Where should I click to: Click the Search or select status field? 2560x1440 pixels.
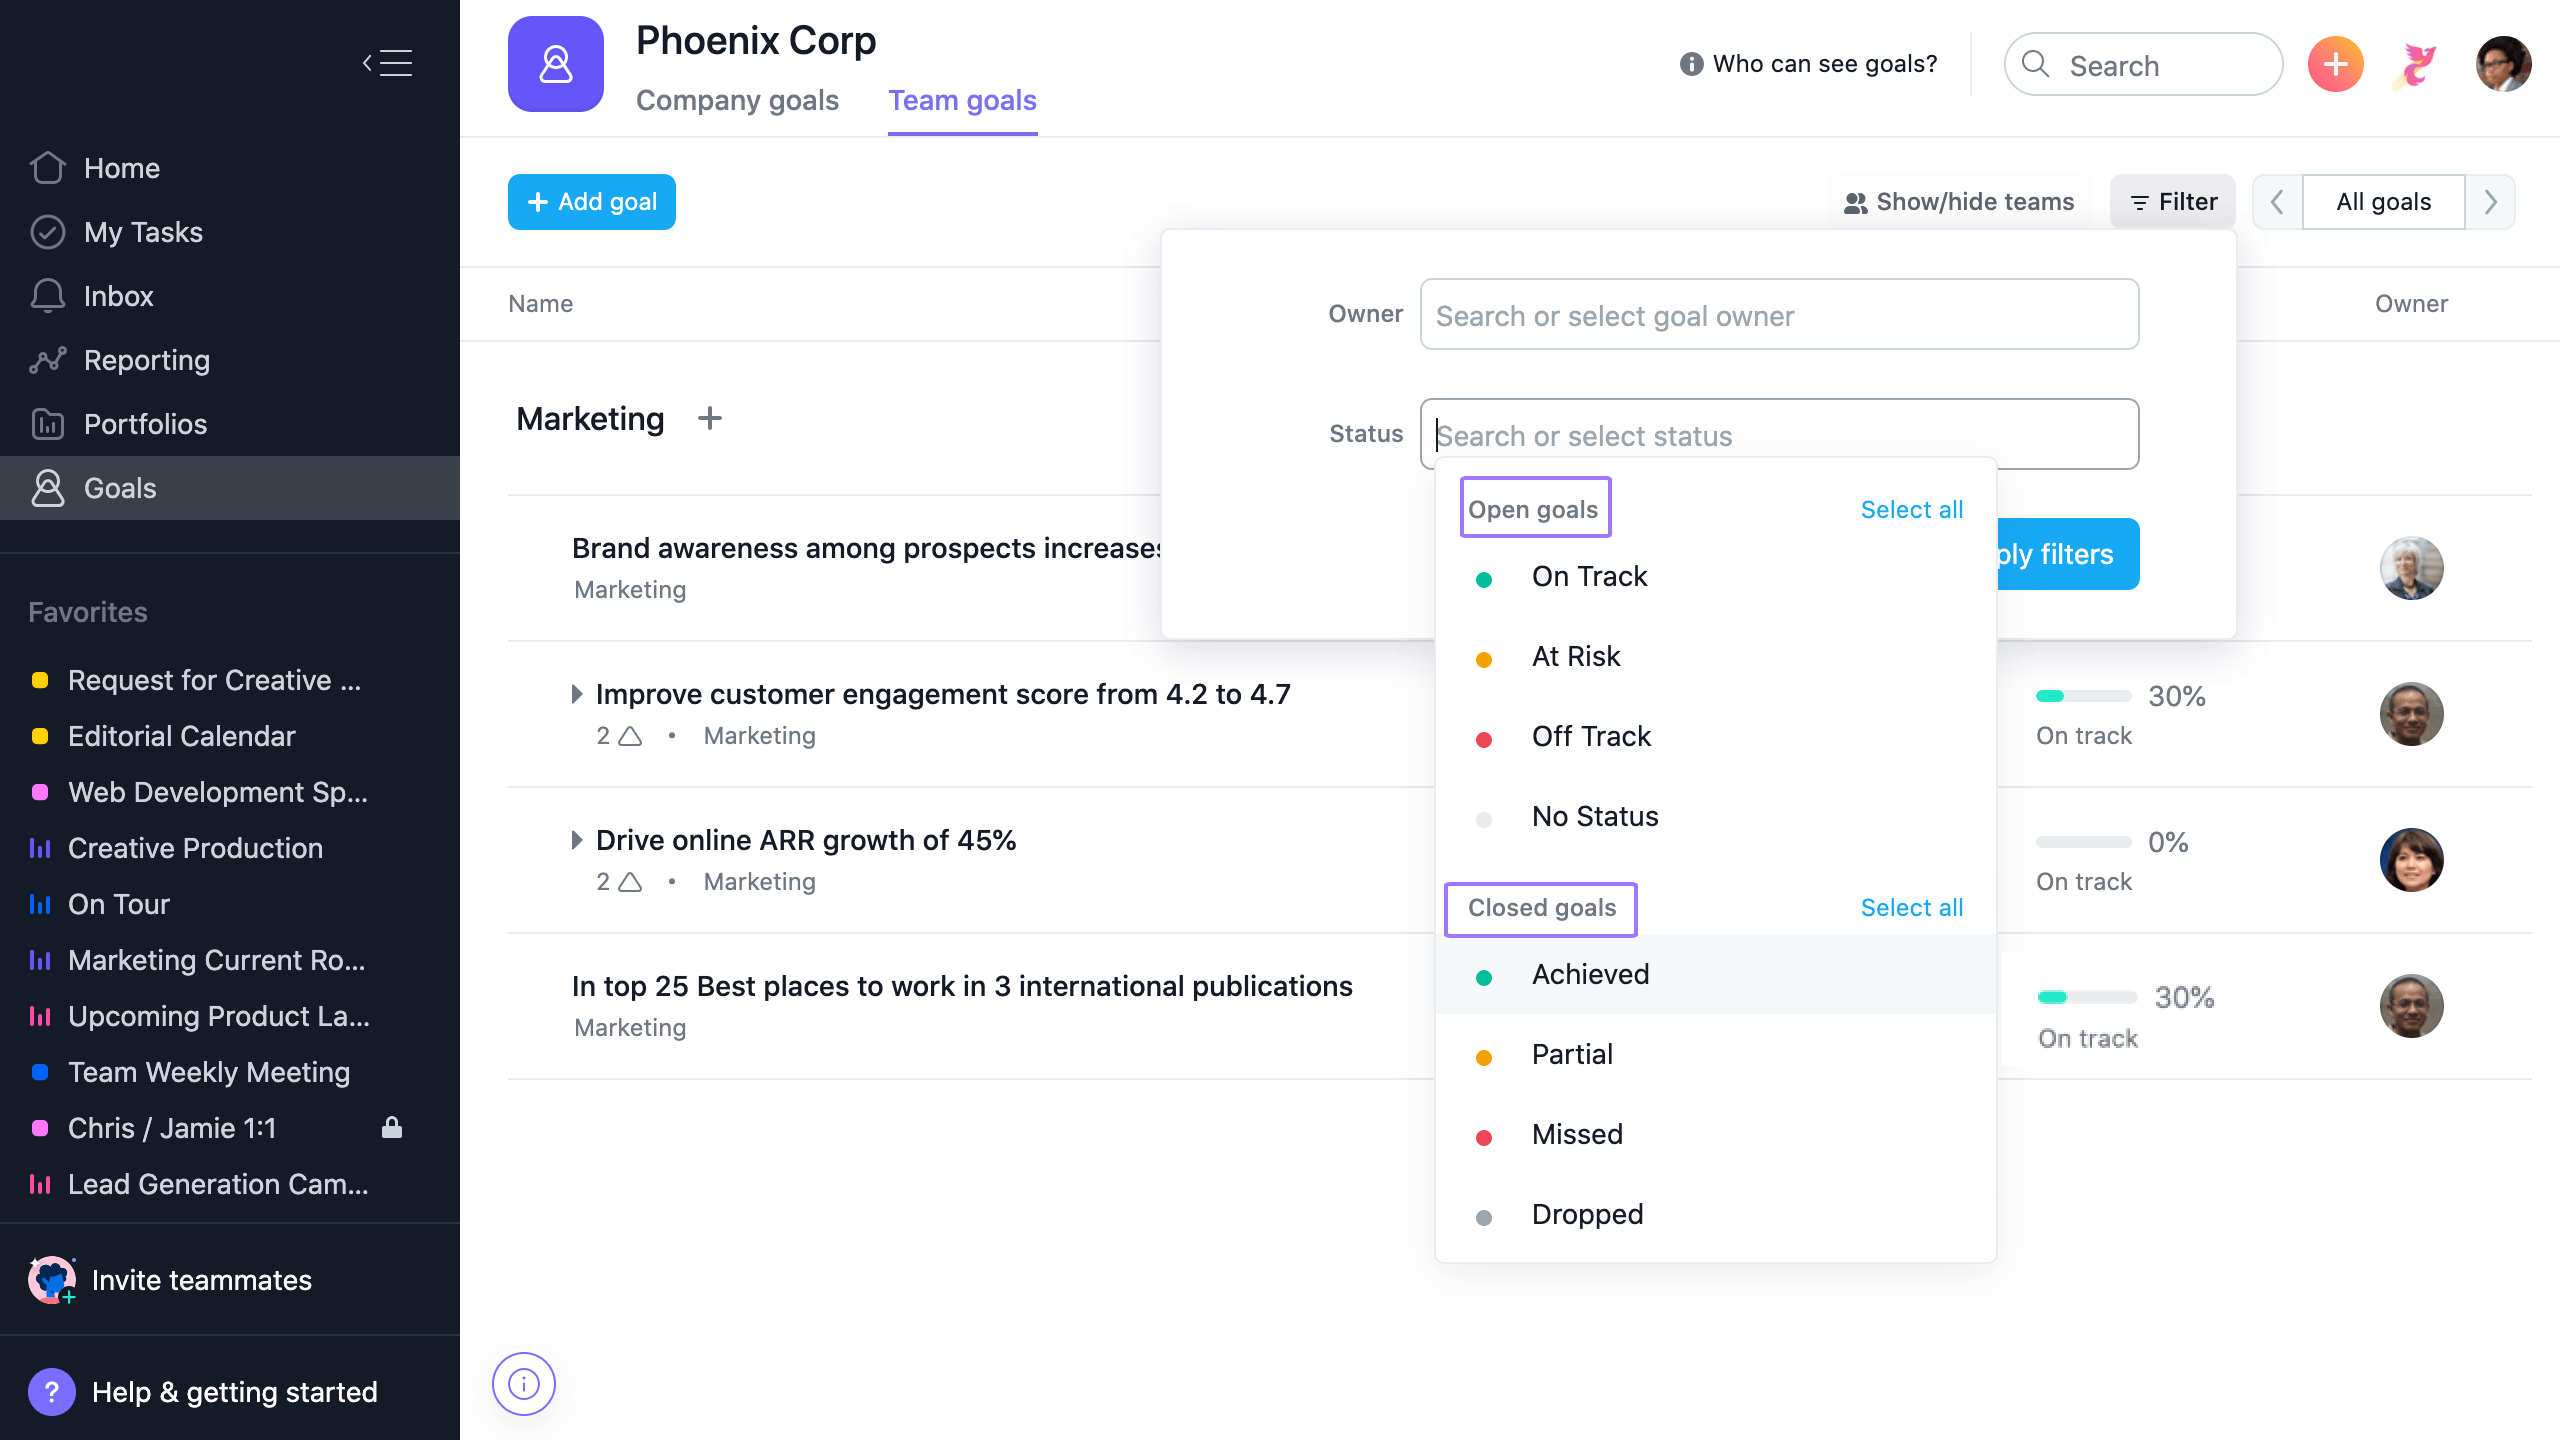1779,434
